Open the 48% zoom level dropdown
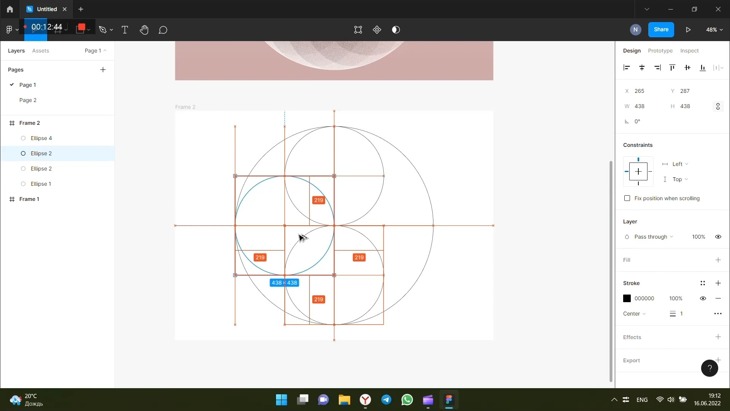 point(714,30)
